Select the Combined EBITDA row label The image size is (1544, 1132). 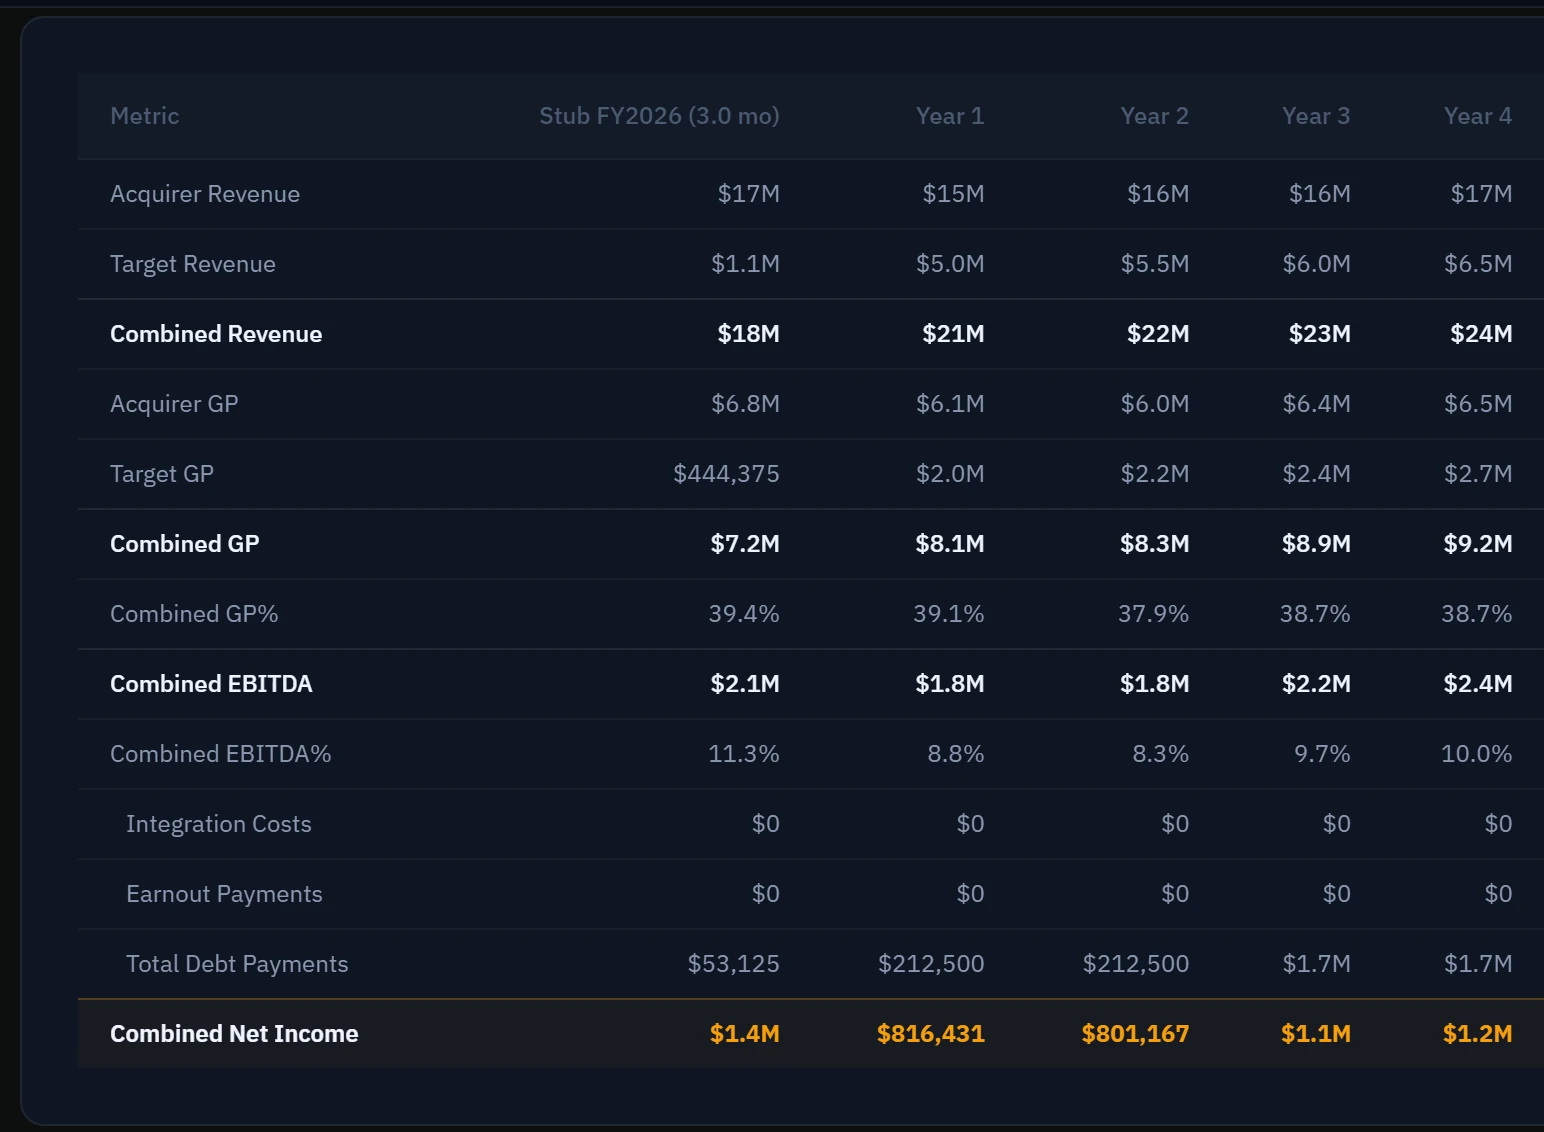tap(211, 684)
